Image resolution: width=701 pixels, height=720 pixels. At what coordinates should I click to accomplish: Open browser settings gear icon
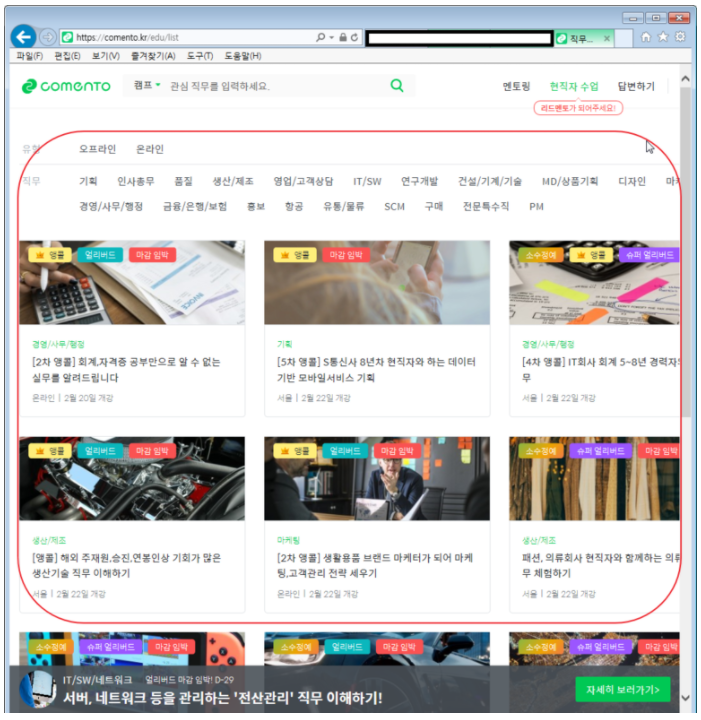(680, 37)
